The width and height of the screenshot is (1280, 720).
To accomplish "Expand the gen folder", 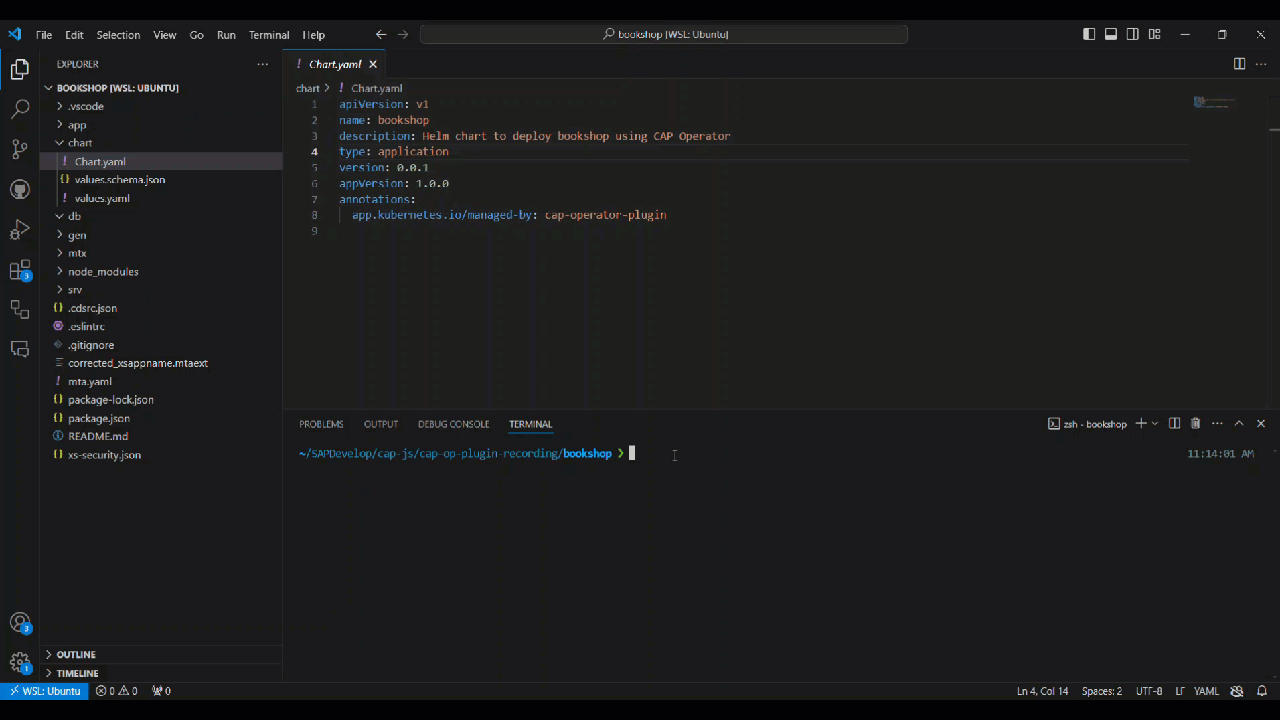I will (x=161, y=235).
